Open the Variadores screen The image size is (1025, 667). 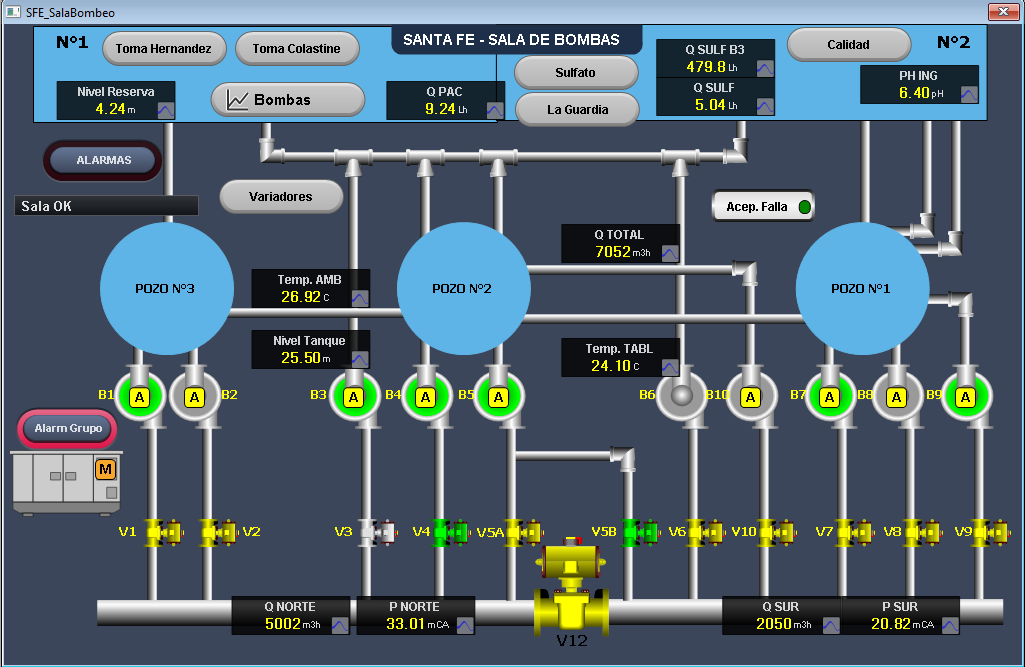coord(281,196)
